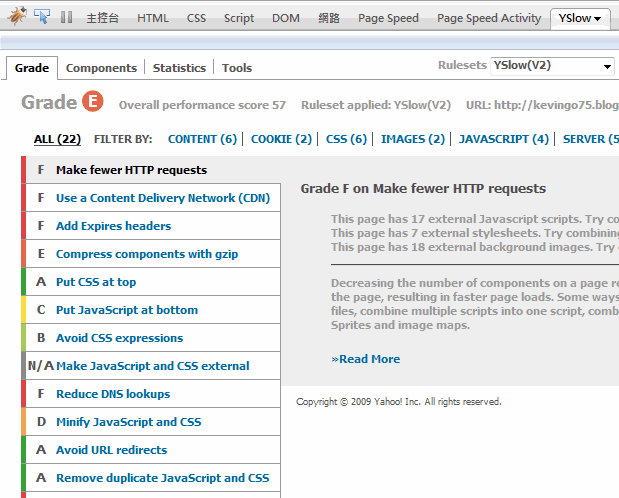Filter rules by CONTENT (6)
The width and height of the screenshot is (619, 498).
point(202,139)
